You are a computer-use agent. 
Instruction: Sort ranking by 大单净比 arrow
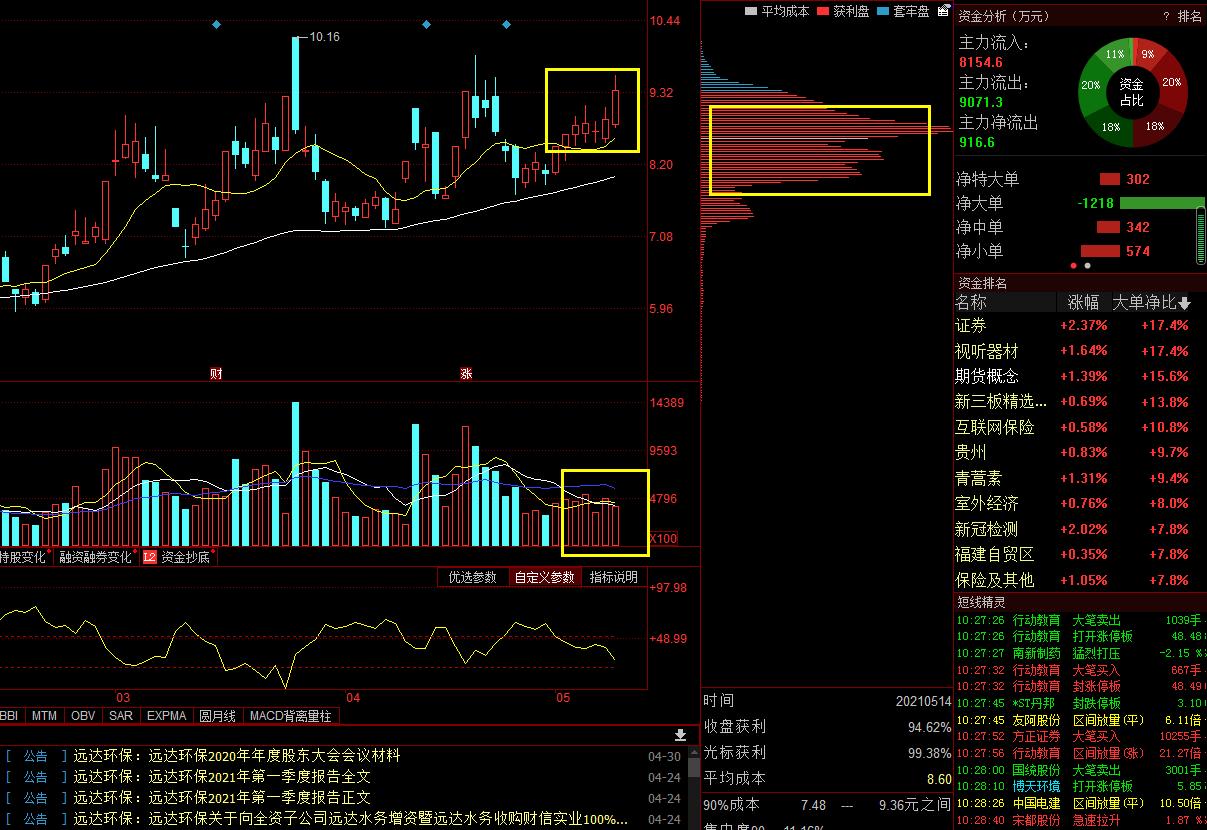pos(1185,303)
